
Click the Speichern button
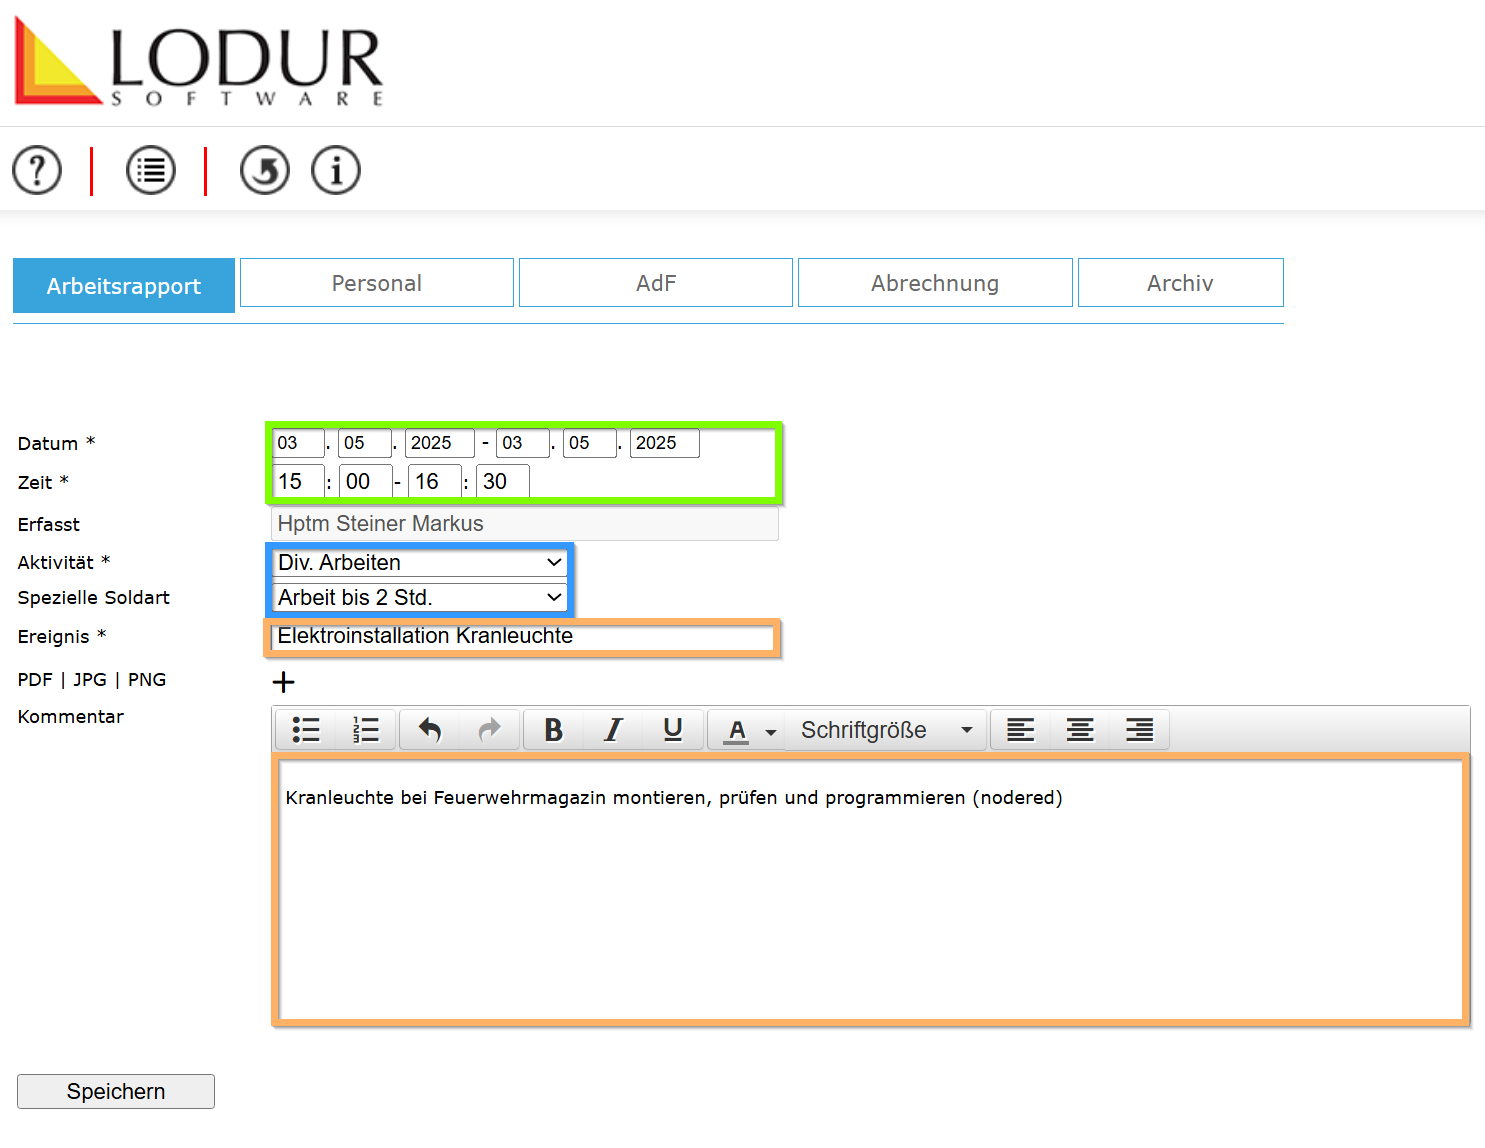point(116,1091)
